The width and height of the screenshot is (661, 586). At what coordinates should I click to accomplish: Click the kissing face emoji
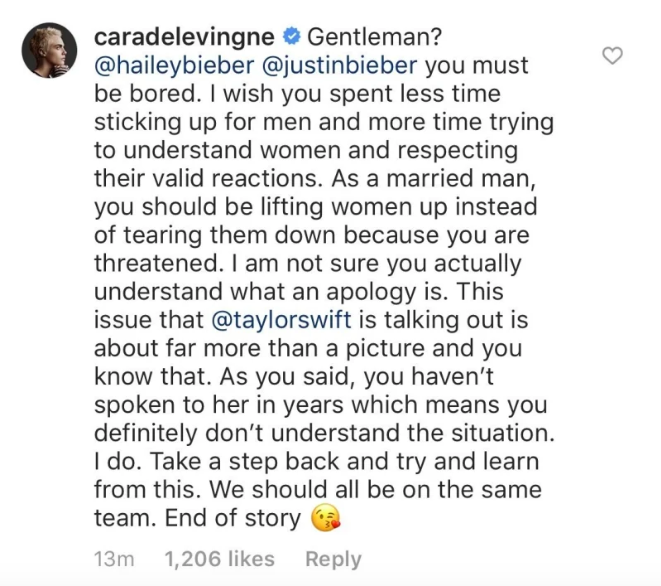[x=325, y=517]
